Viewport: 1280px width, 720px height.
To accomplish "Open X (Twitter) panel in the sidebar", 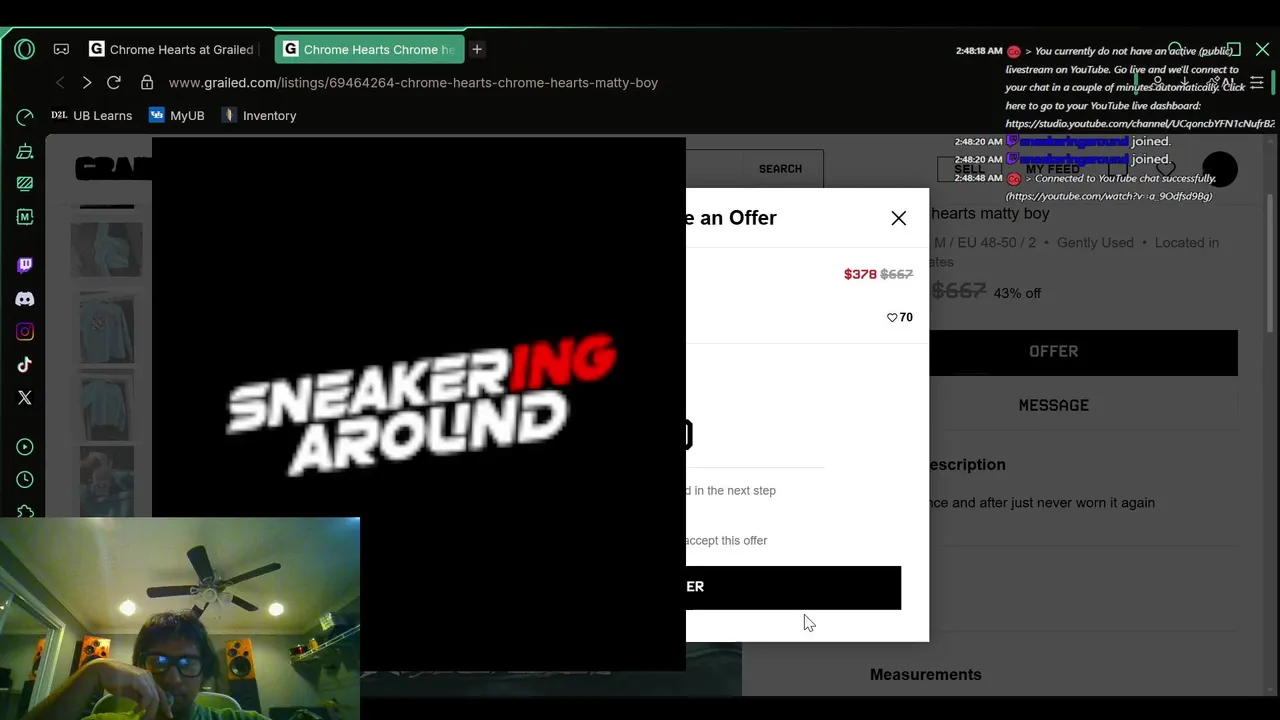I will click(x=25, y=398).
